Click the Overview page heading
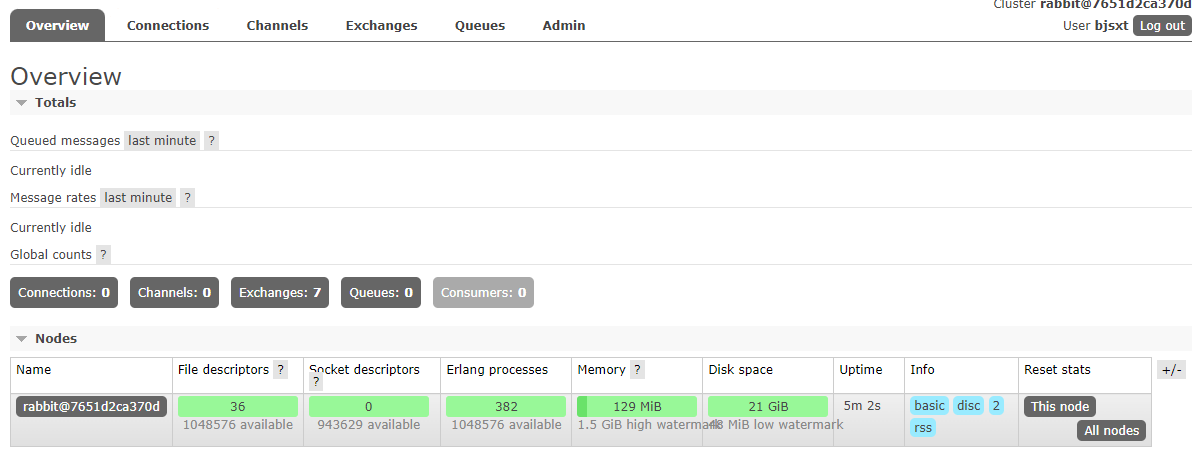1196x456 pixels. [66, 76]
